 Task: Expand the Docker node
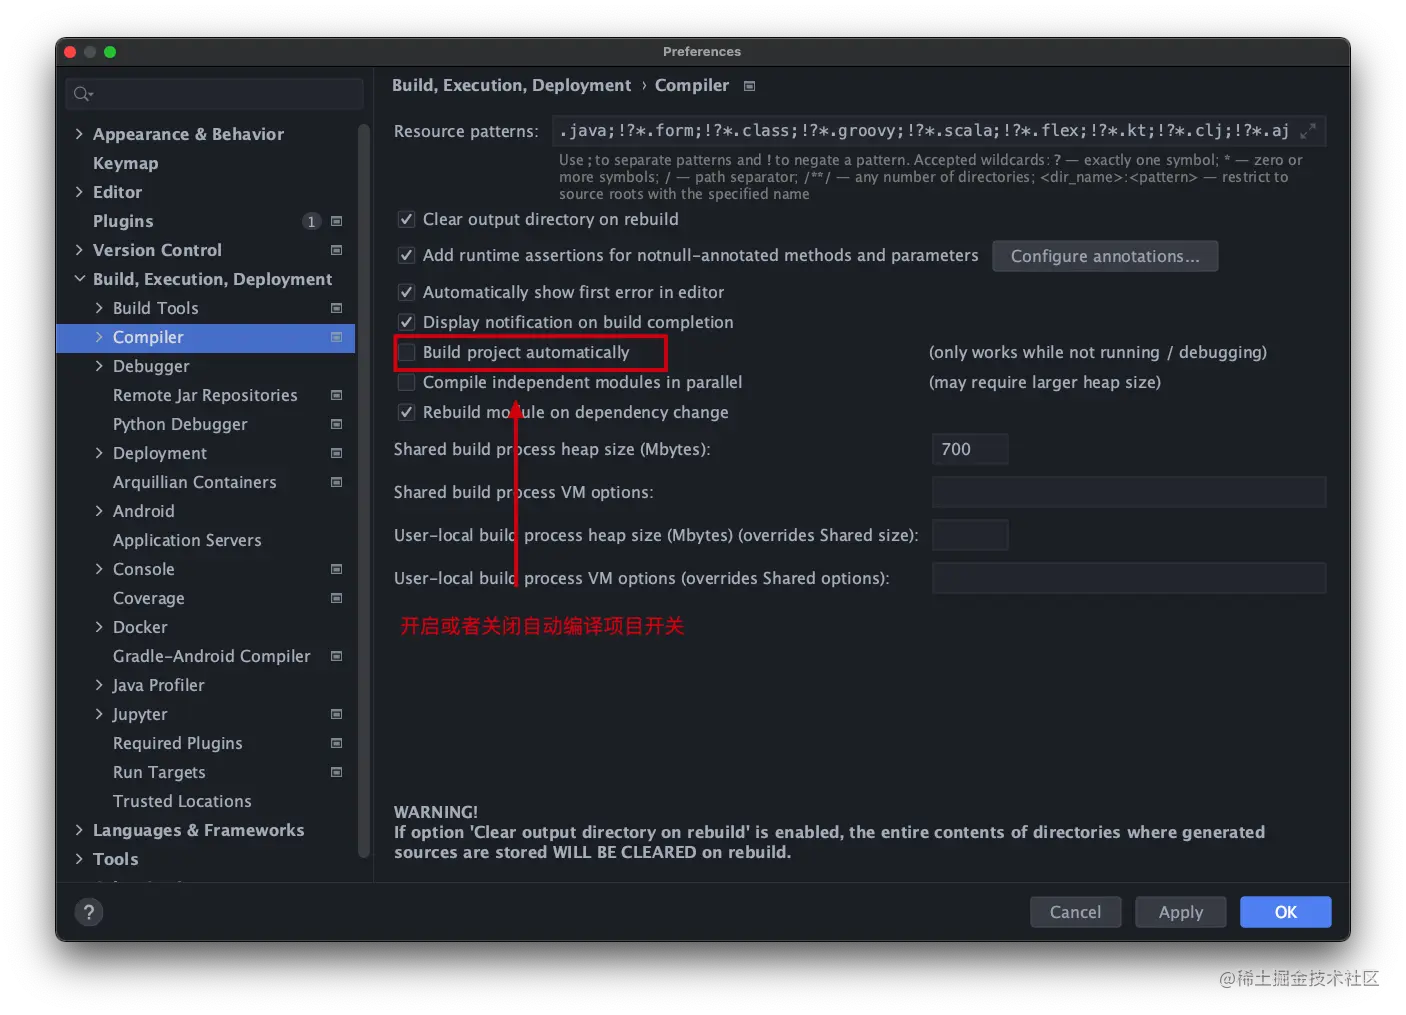coord(99,627)
